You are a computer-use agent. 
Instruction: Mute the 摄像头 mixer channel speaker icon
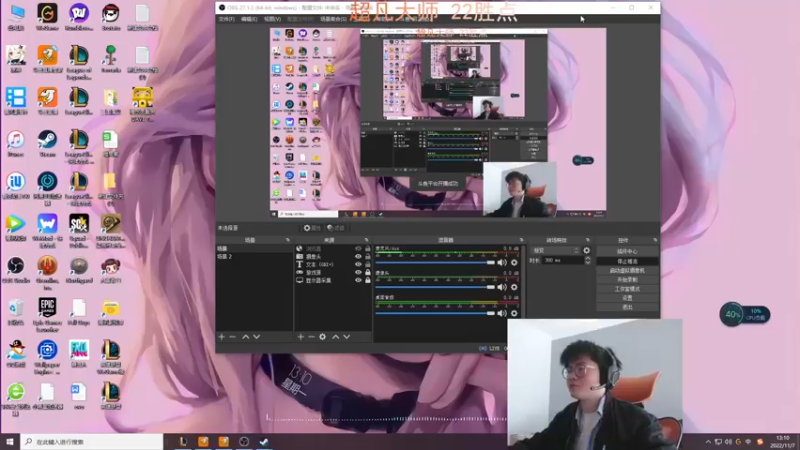502,287
